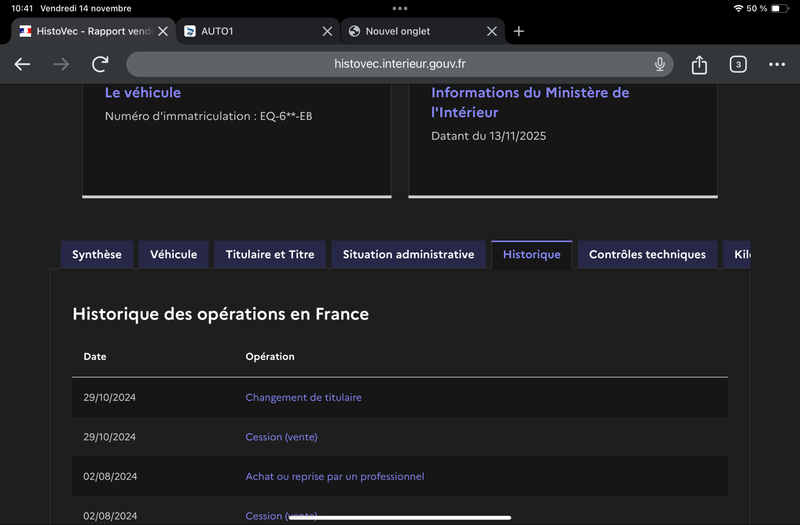Click the Changement de titulaire link

pyautogui.click(x=303, y=397)
